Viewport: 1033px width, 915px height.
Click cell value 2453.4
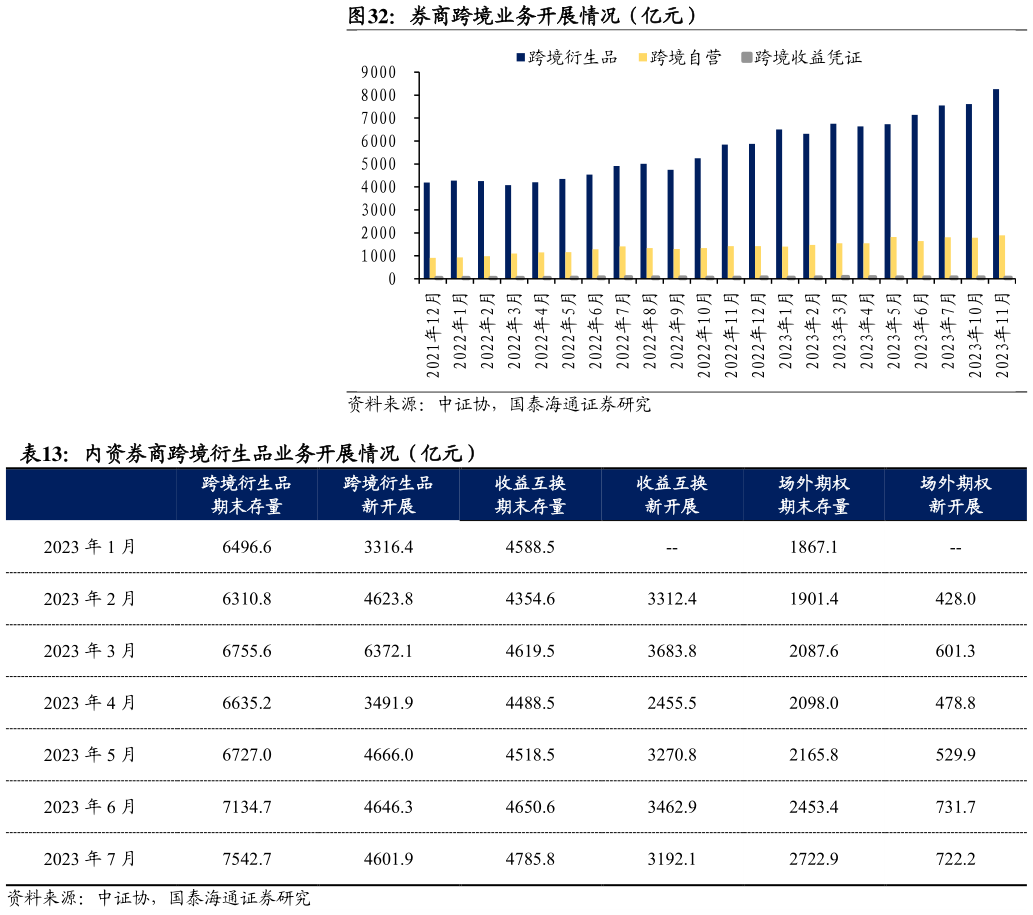click(x=814, y=808)
